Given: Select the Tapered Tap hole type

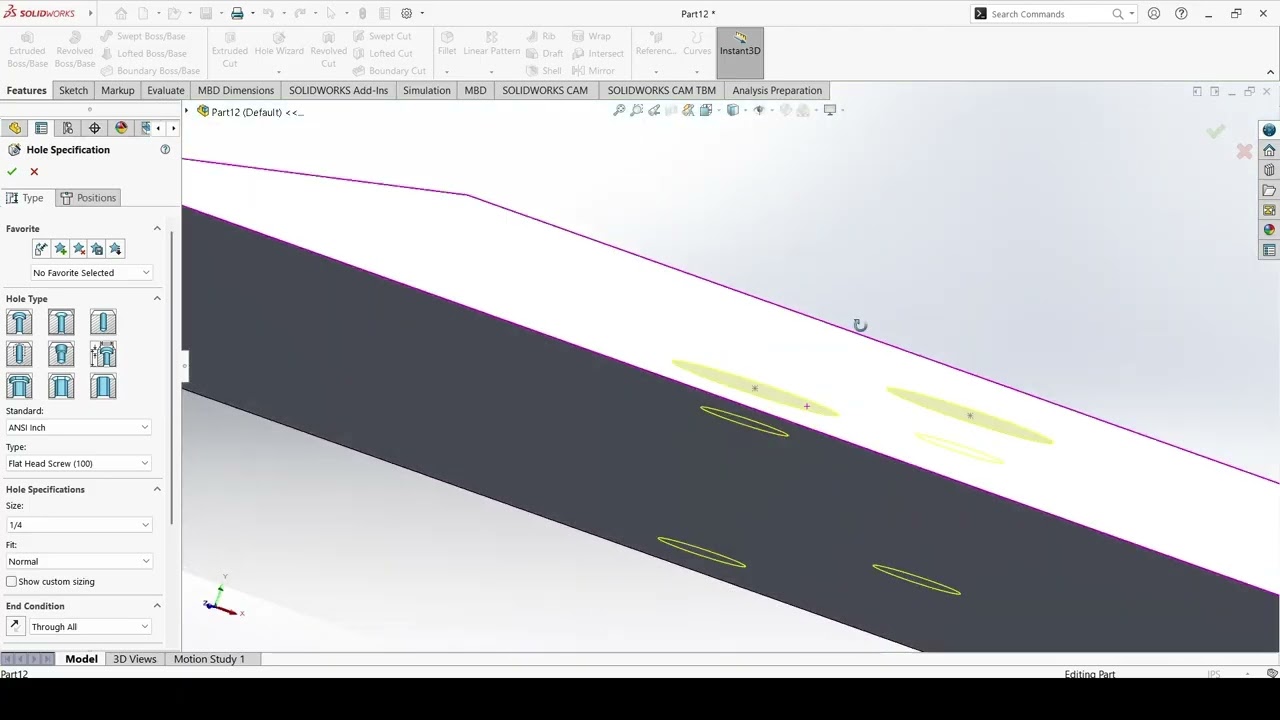Looking at the screenshot, I should (61, 354).
